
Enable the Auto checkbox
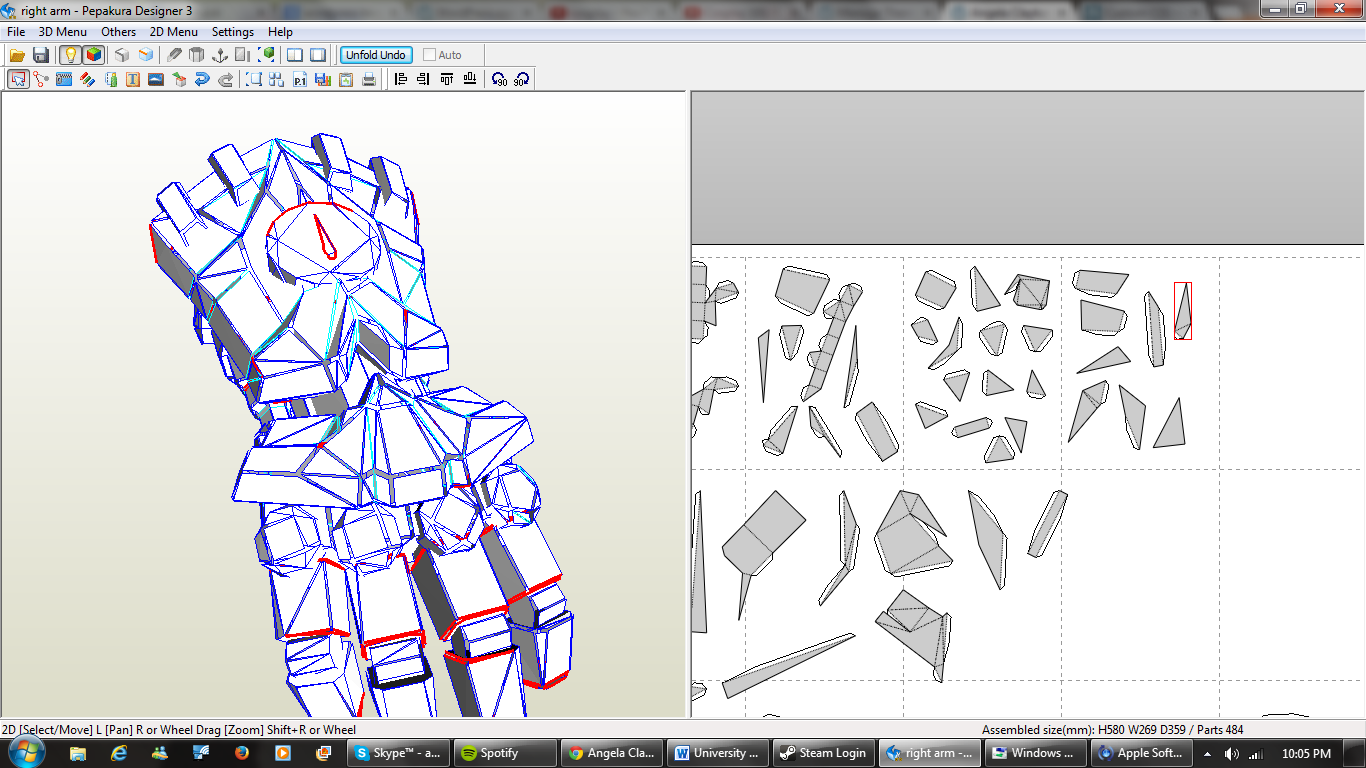click(430, 55)
